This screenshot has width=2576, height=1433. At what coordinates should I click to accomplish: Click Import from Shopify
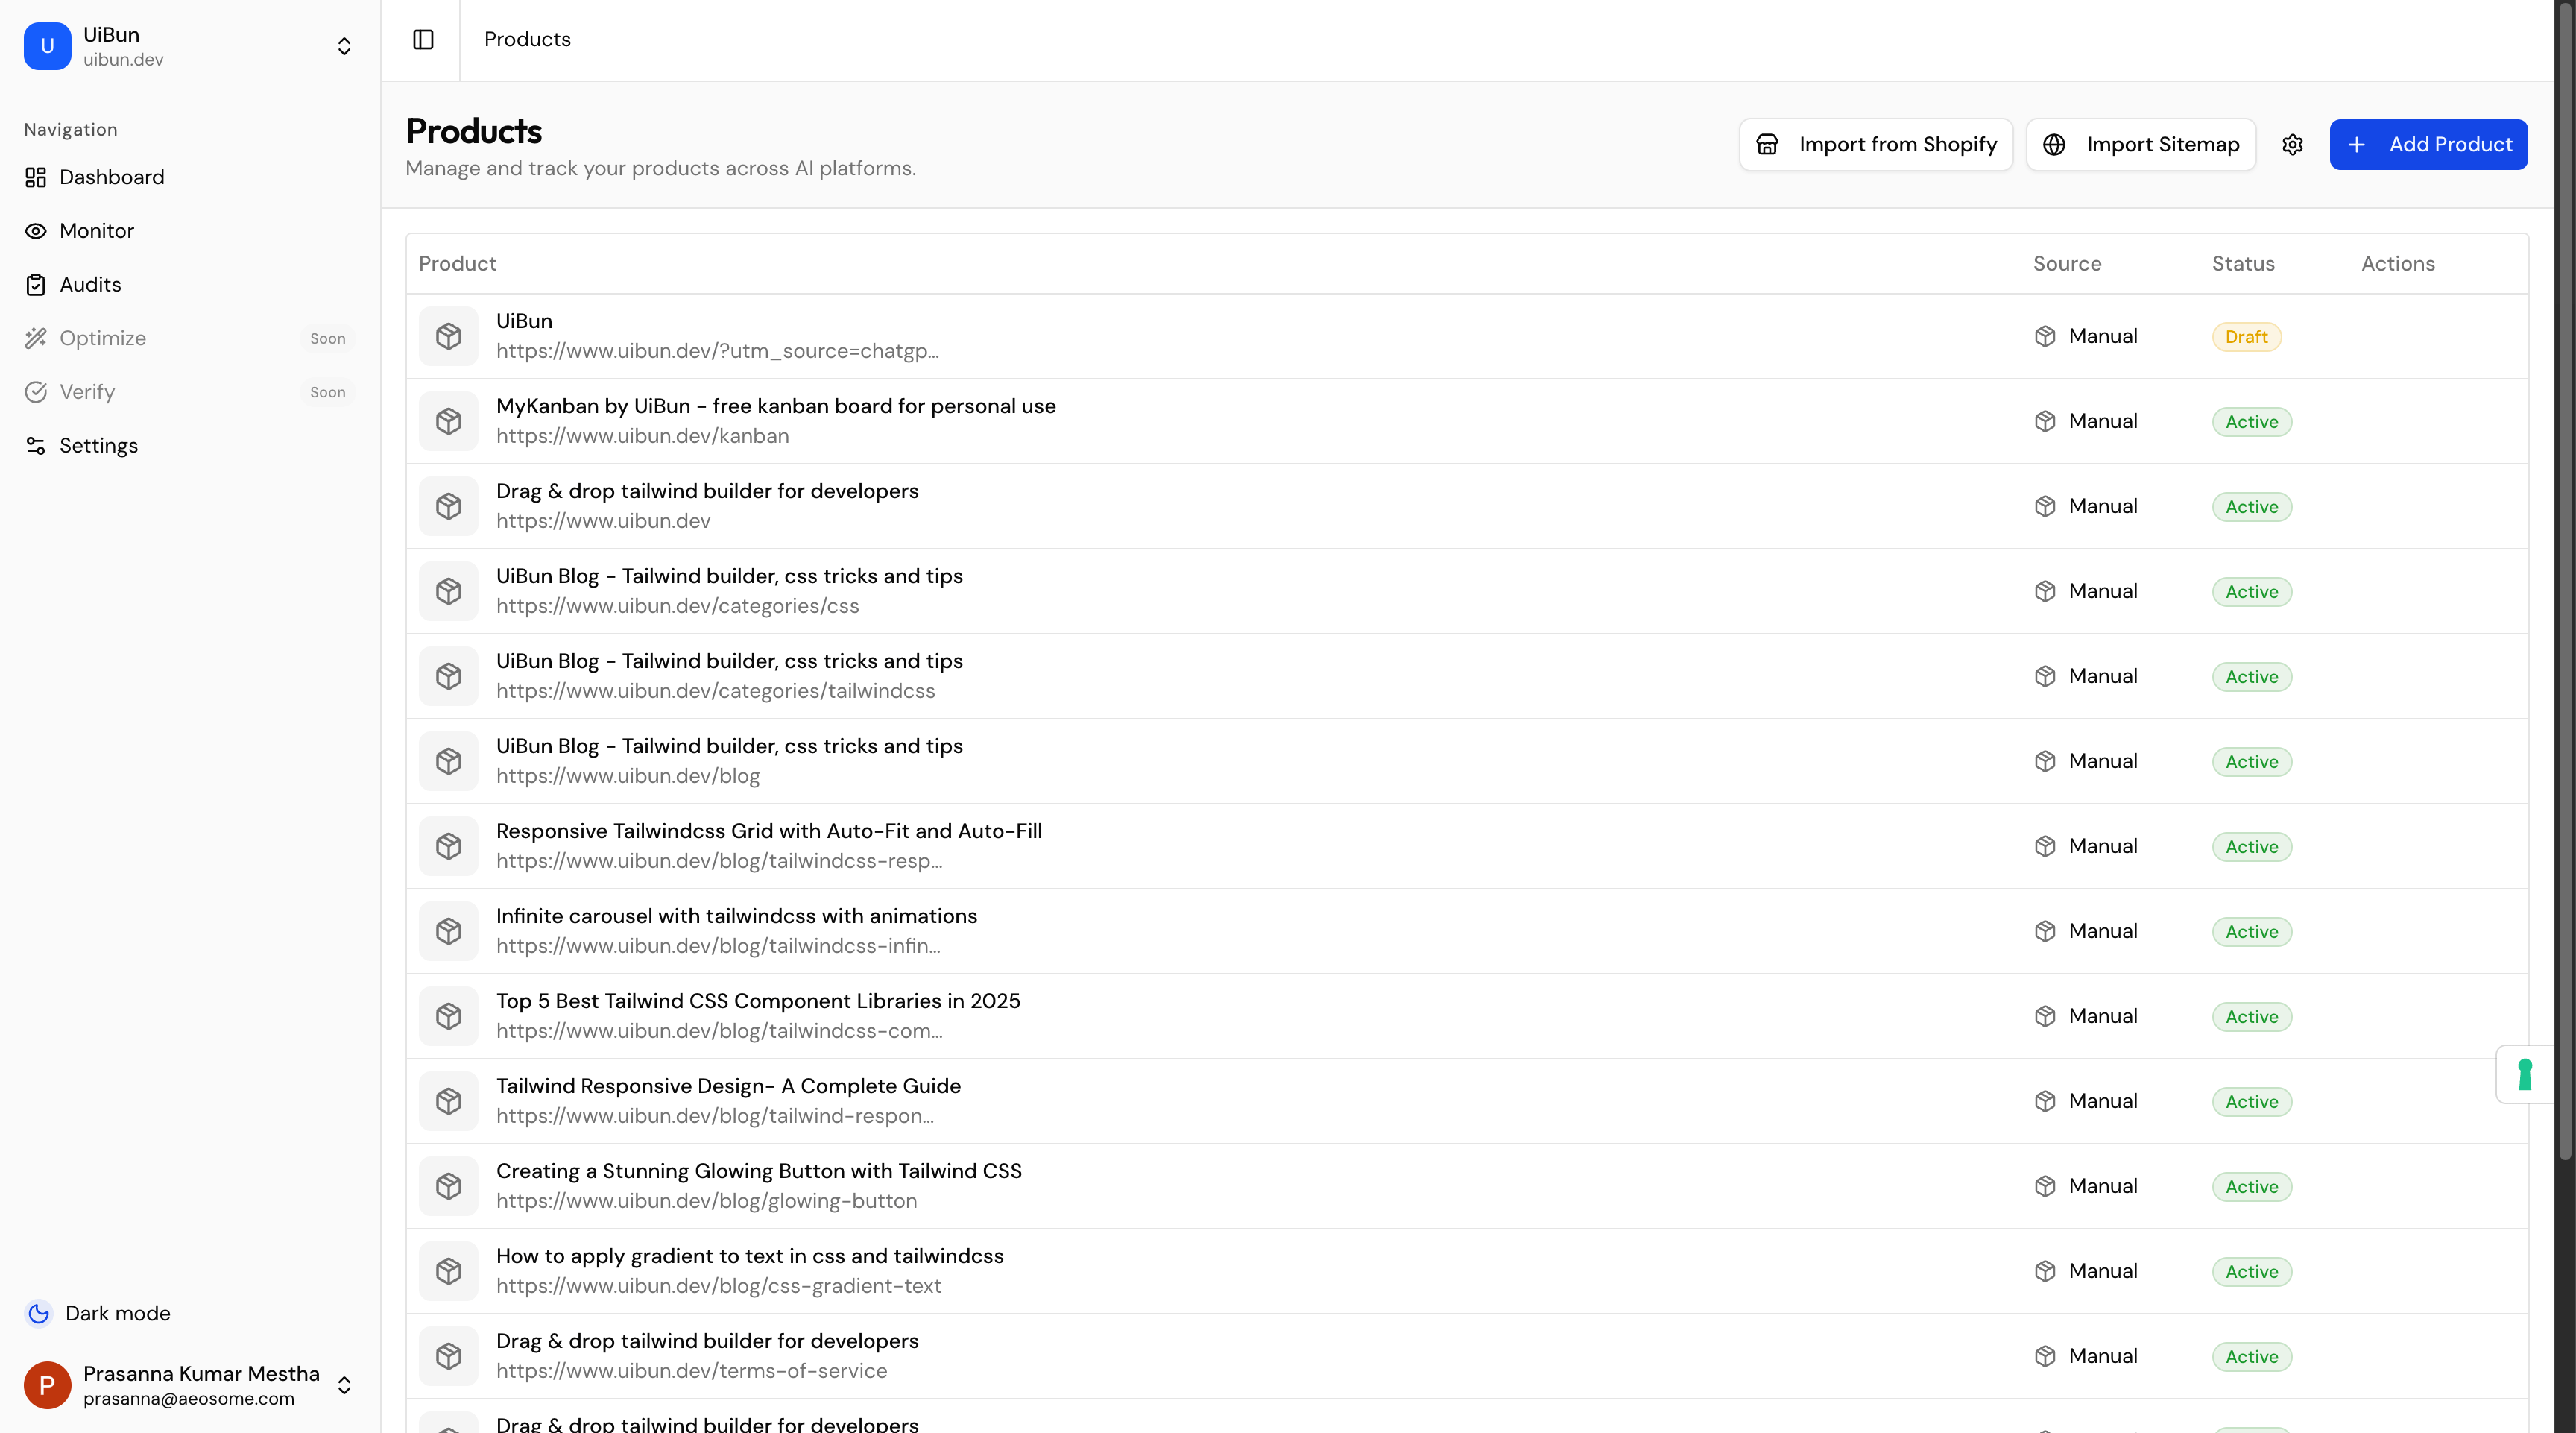click(1875, 145)
